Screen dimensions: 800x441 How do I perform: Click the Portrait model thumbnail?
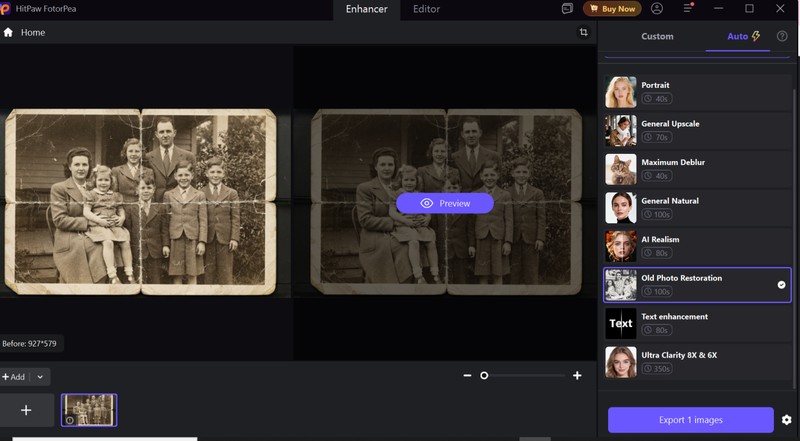(x=620, y=92)
